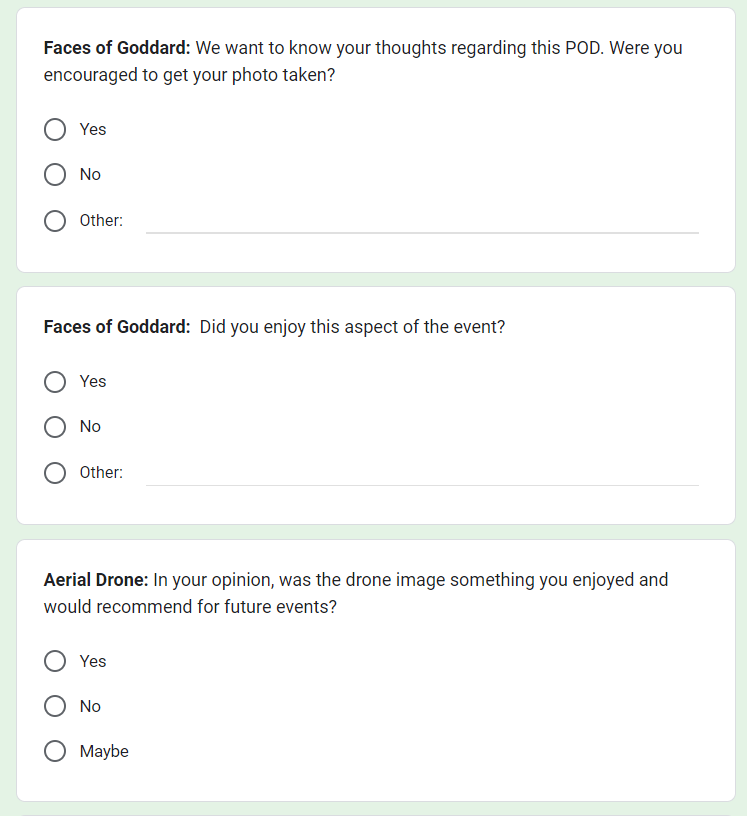The image size is (747, 816).
Task: Click Other text field in enjoy aspect question
Action: click(x=421, y=473)
